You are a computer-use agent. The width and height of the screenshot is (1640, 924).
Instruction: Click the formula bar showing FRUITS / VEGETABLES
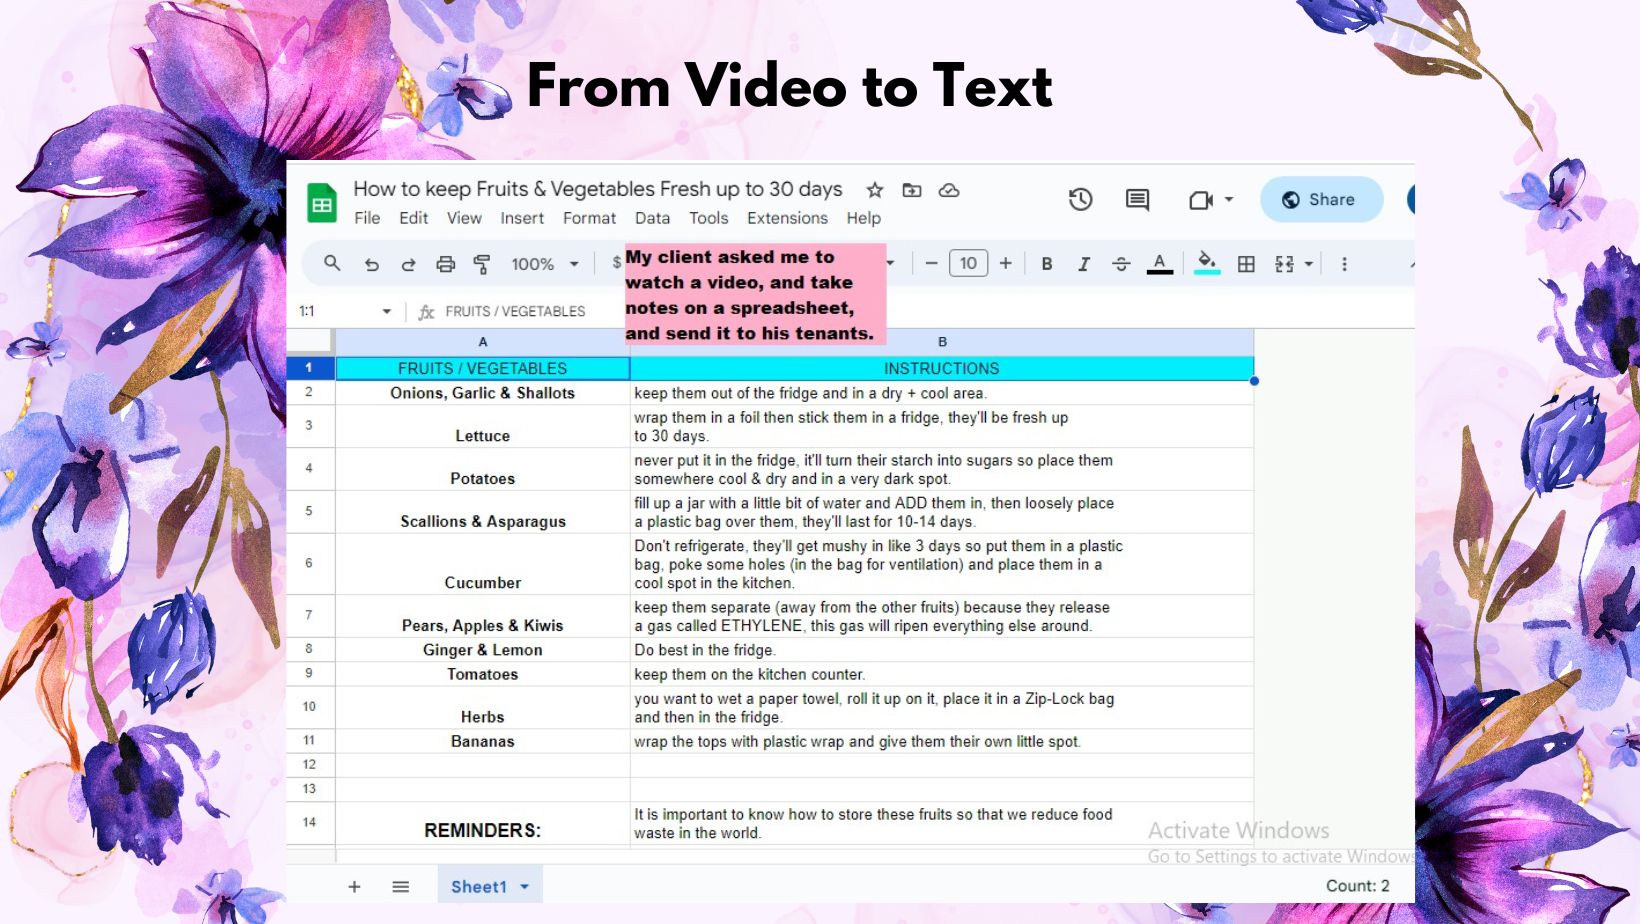pos(515,311)
